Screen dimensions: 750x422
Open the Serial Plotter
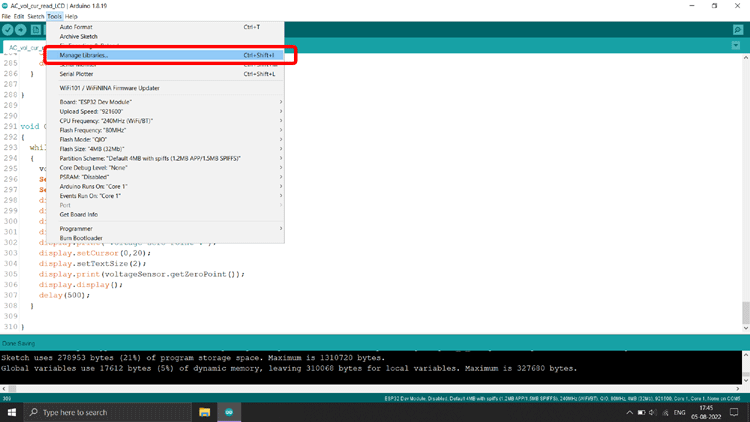[165, 74]
